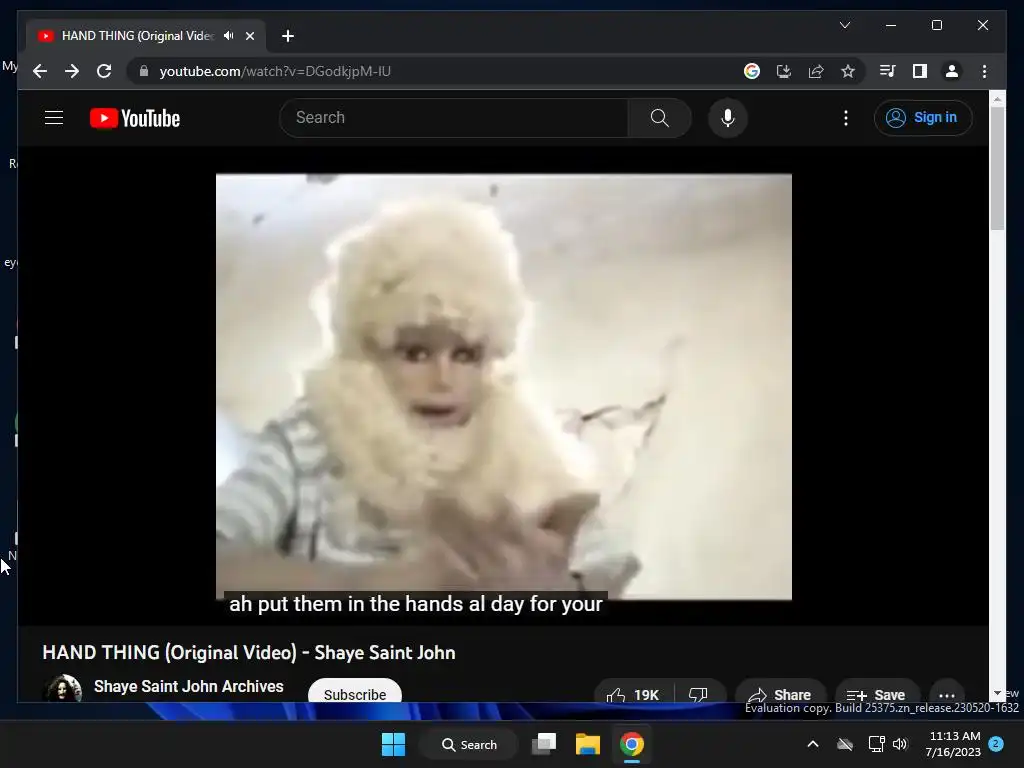Screen dimensions: 1024x768
Task: Focus the YouTube search field
Action: click(x=454, y=118)
